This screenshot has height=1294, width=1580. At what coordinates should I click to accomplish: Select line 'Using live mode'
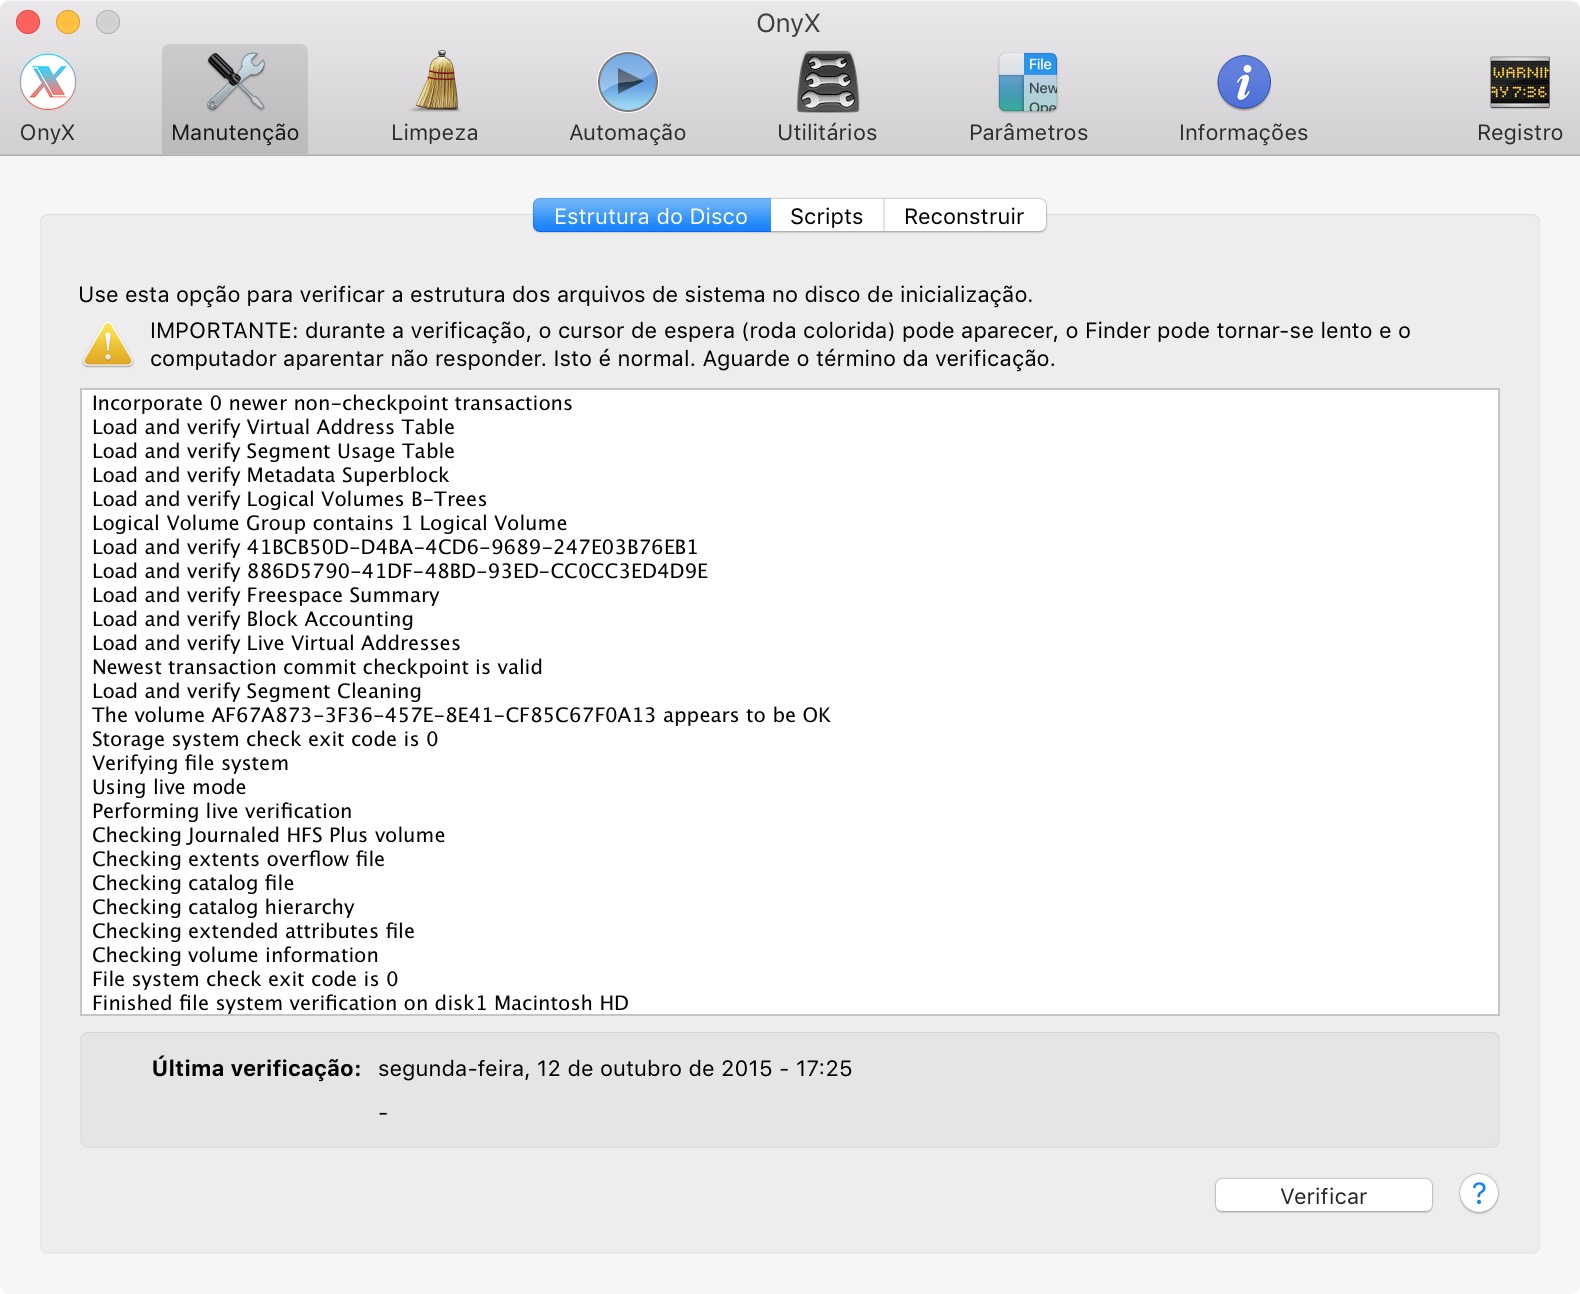169,787
